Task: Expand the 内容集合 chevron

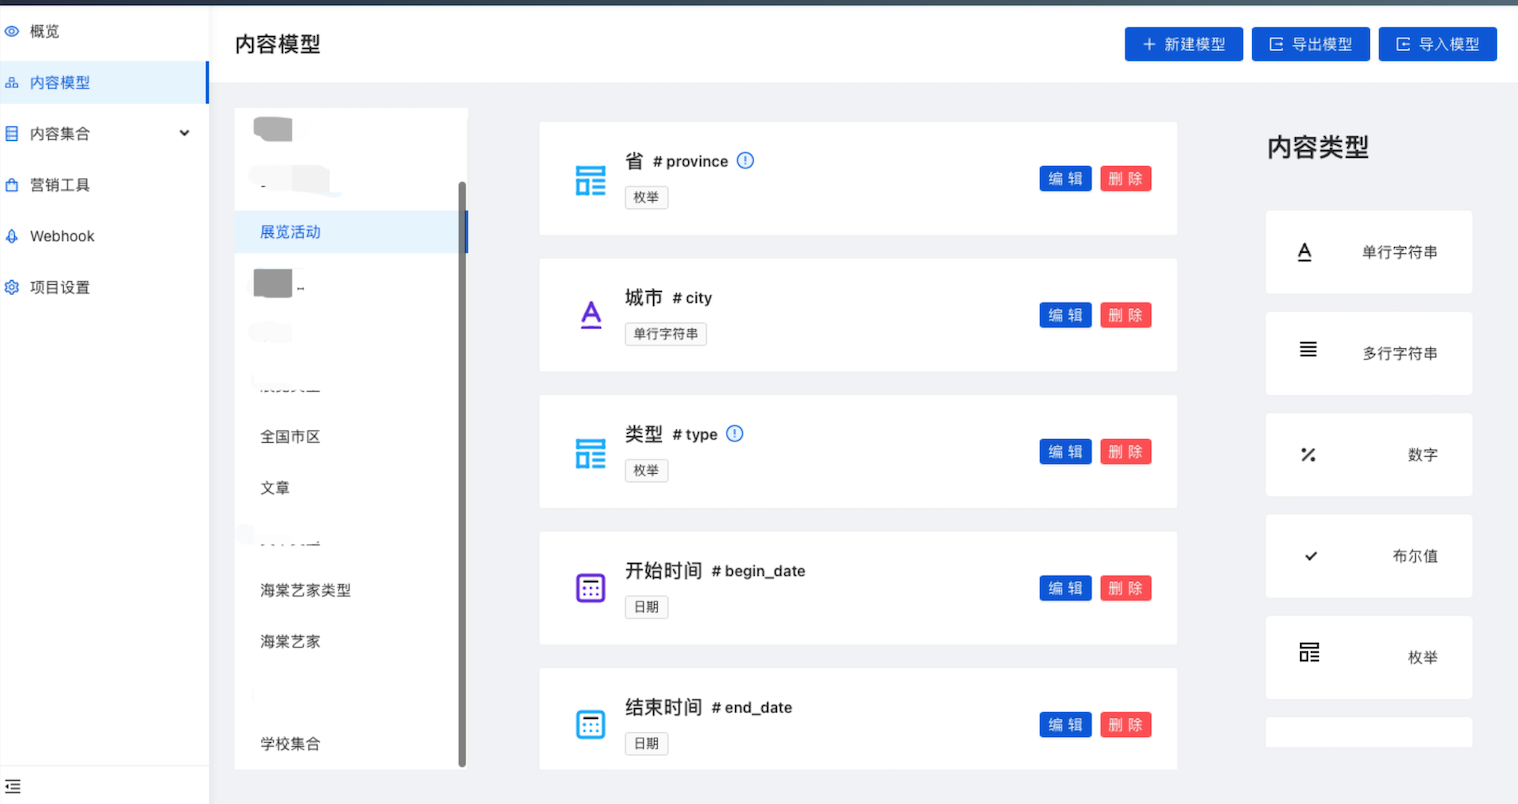Action: coord(184,133)
